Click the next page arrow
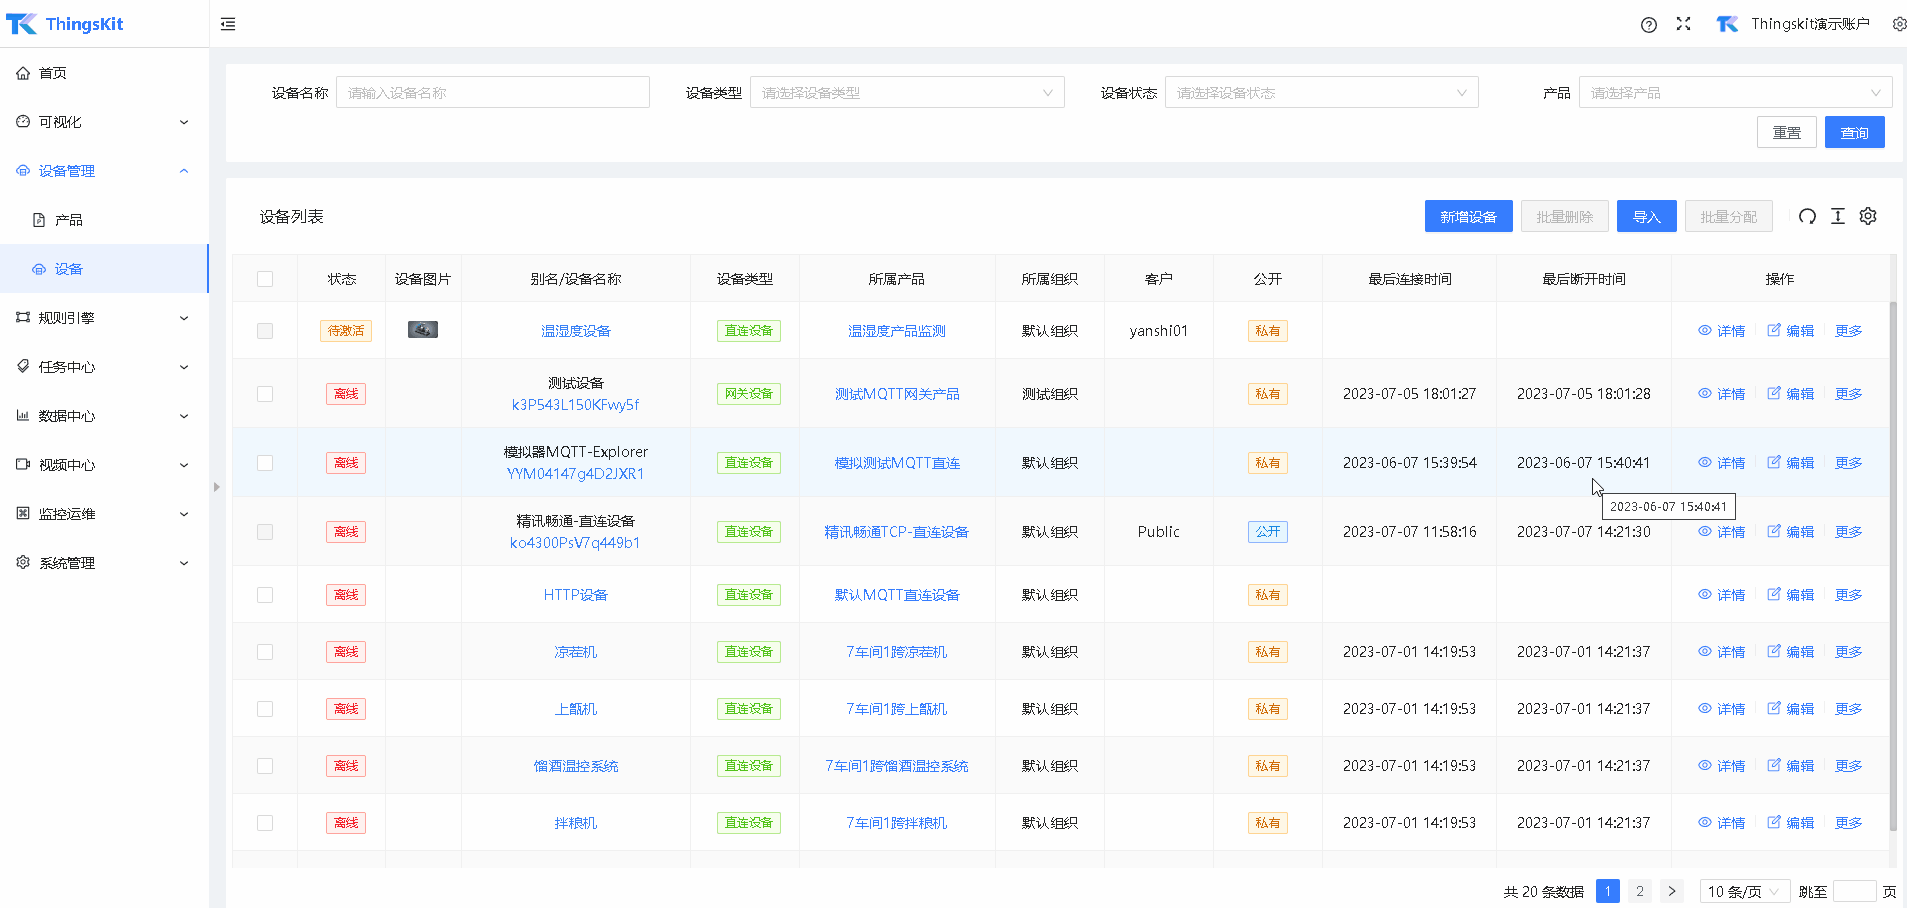The width and height of the screenshot is (1907, 908). (x=1672, y=891)
